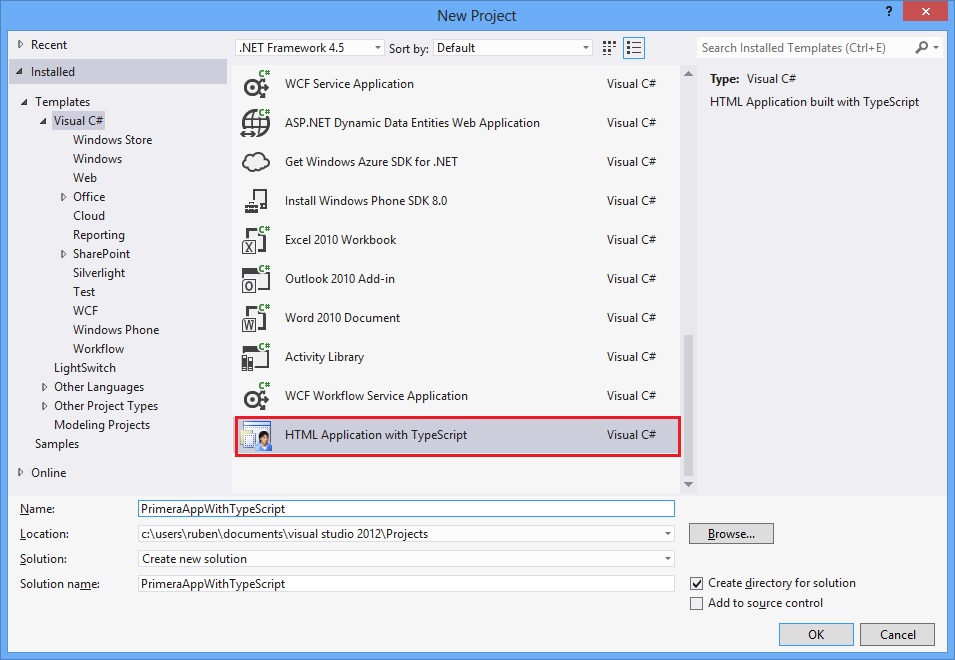
Task: Click the search magnifier icon
Action: (922, 47)
